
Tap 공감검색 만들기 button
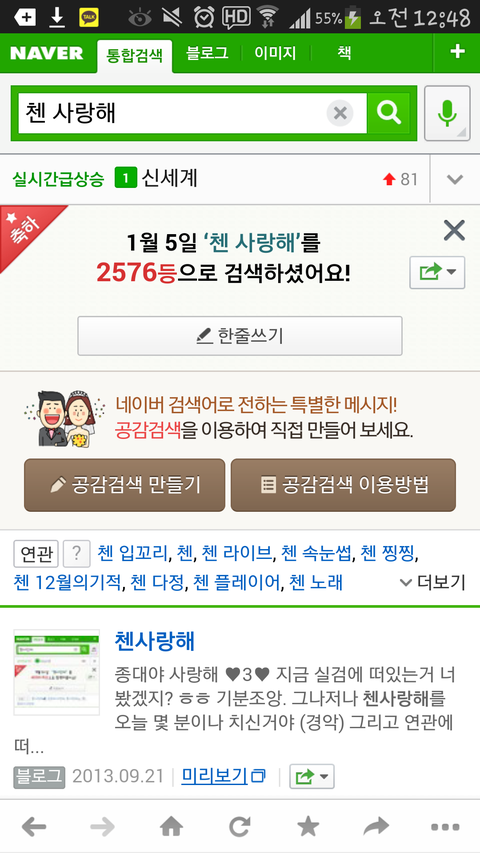click(125, 485)
